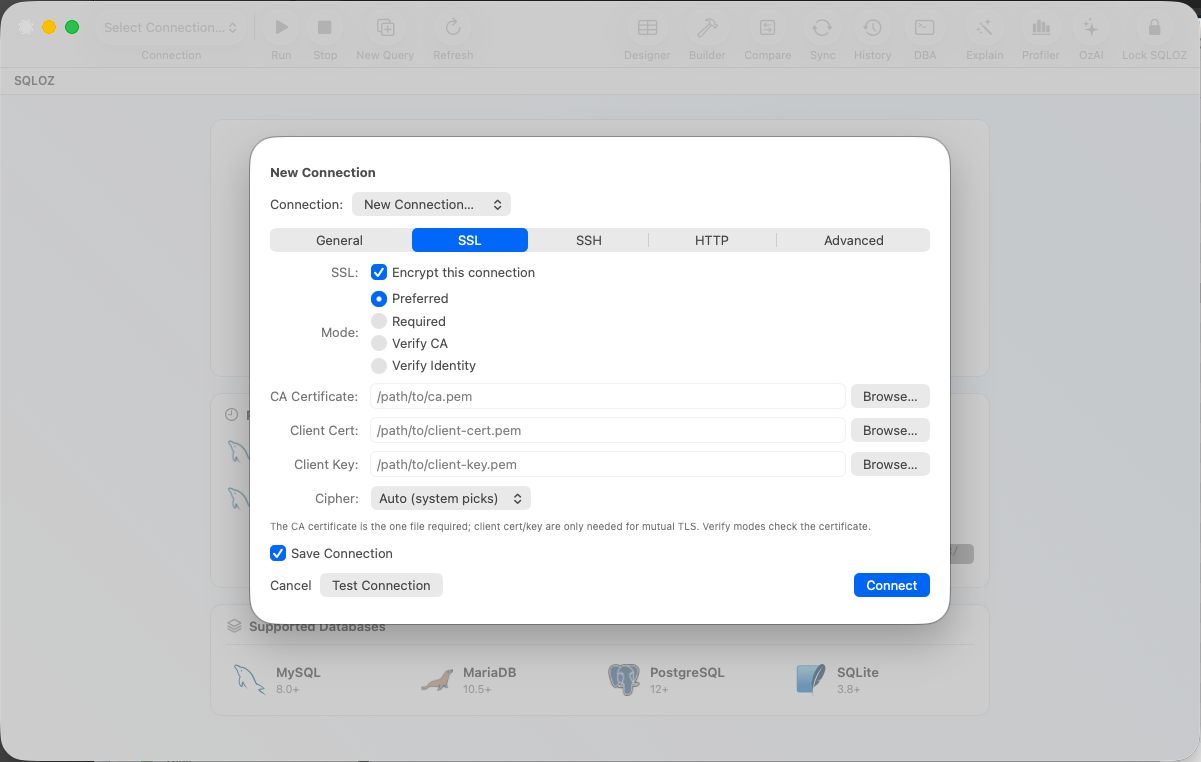Viewport: 1201px width, 762px height.
Task: Click the SQLOZ title label
Action: [x=34, y=80]
